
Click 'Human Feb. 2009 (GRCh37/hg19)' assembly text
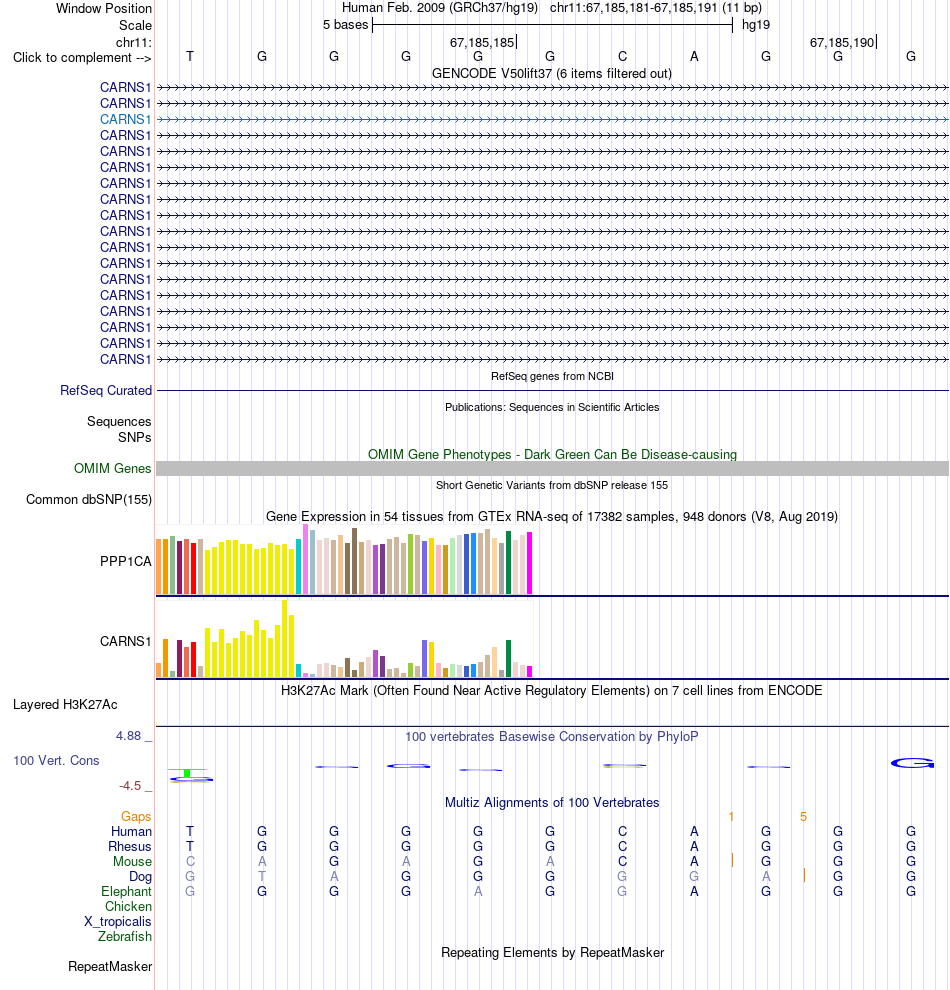coord(440,8)
